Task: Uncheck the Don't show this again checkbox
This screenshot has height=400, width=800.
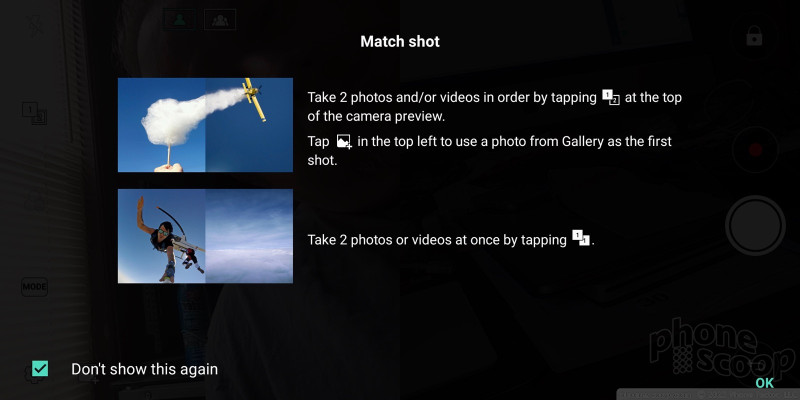Action: pos(40,368)
